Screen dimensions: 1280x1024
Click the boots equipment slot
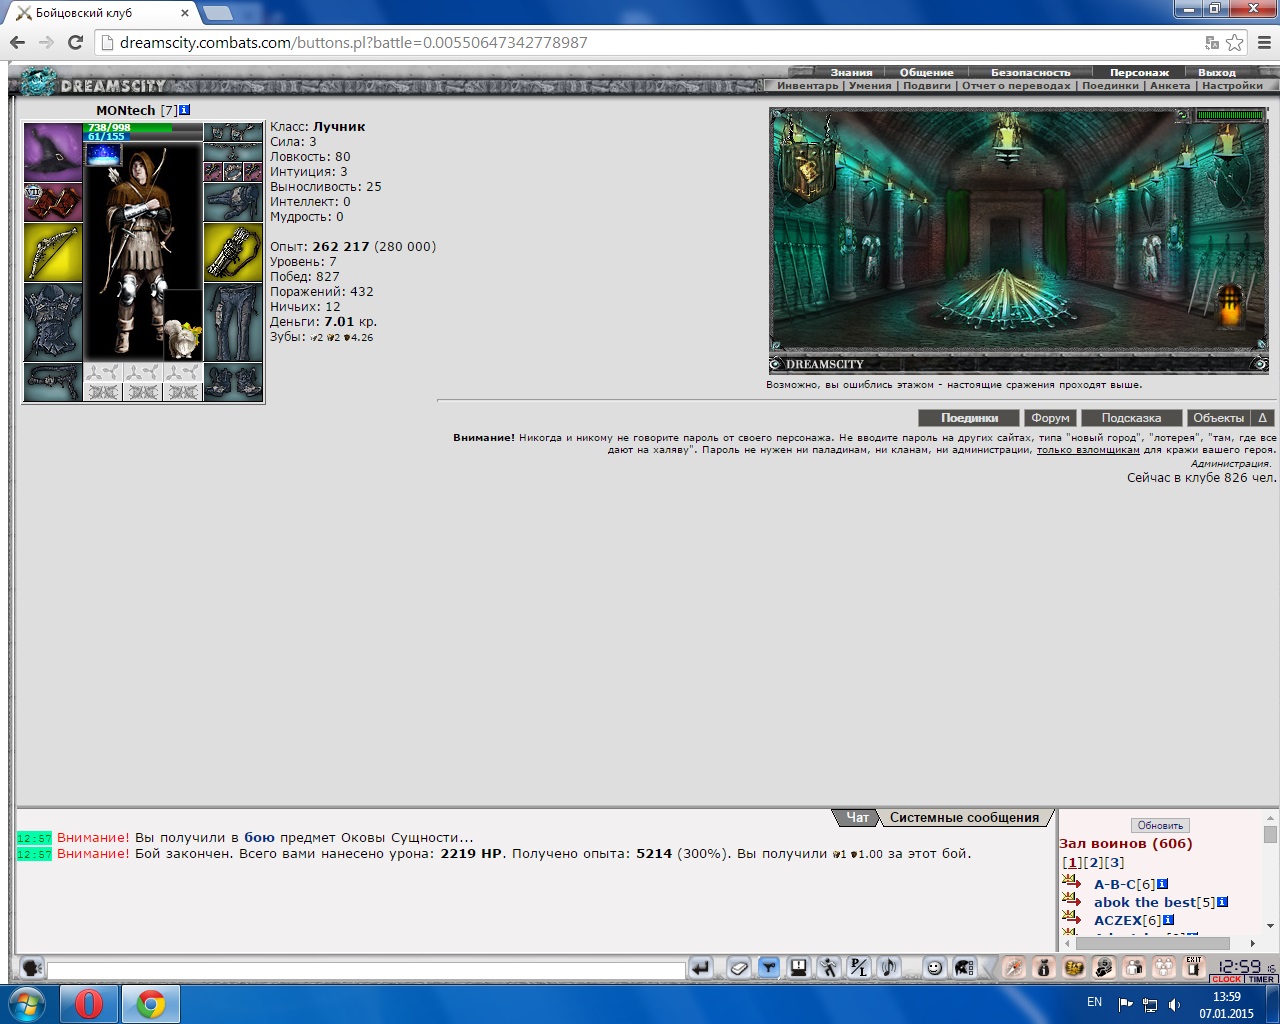(x=233, y=382)
